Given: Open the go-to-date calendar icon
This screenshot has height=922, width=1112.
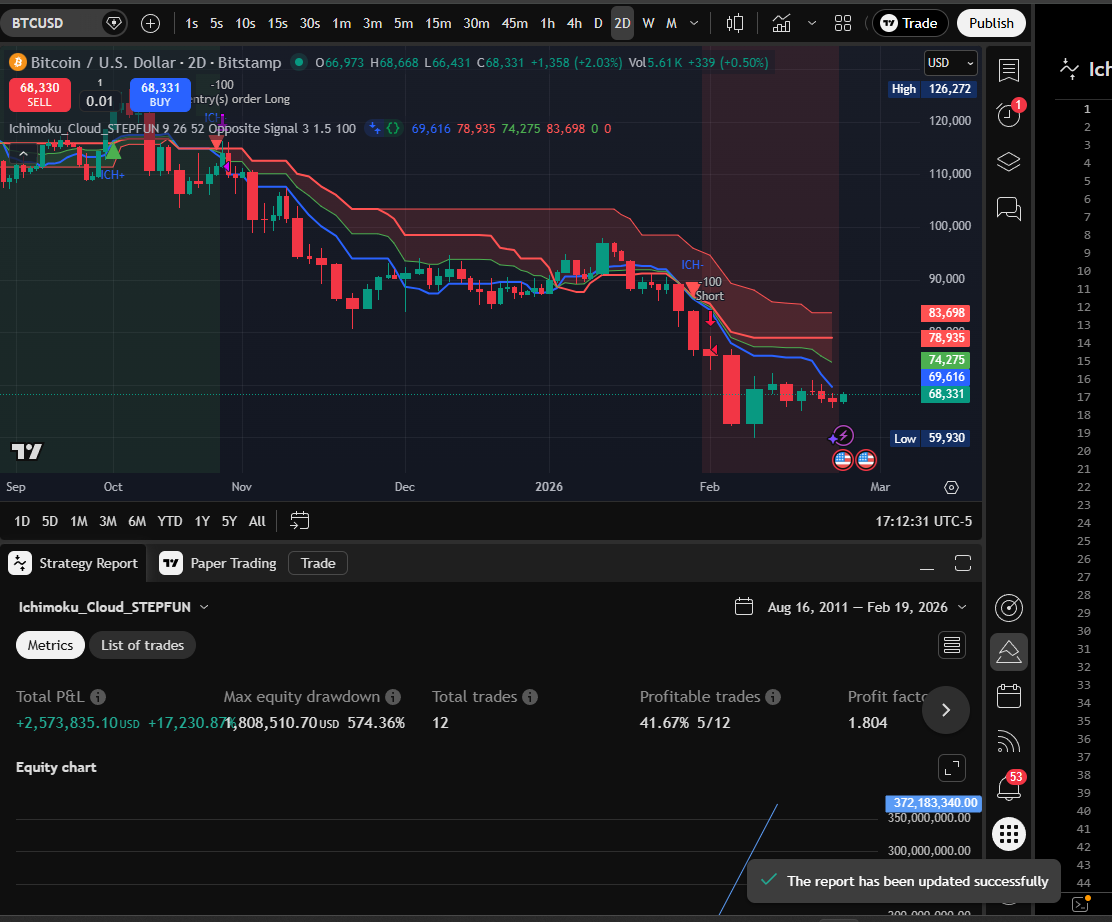Looking at the screenshot, I should [x=299, y=520].
